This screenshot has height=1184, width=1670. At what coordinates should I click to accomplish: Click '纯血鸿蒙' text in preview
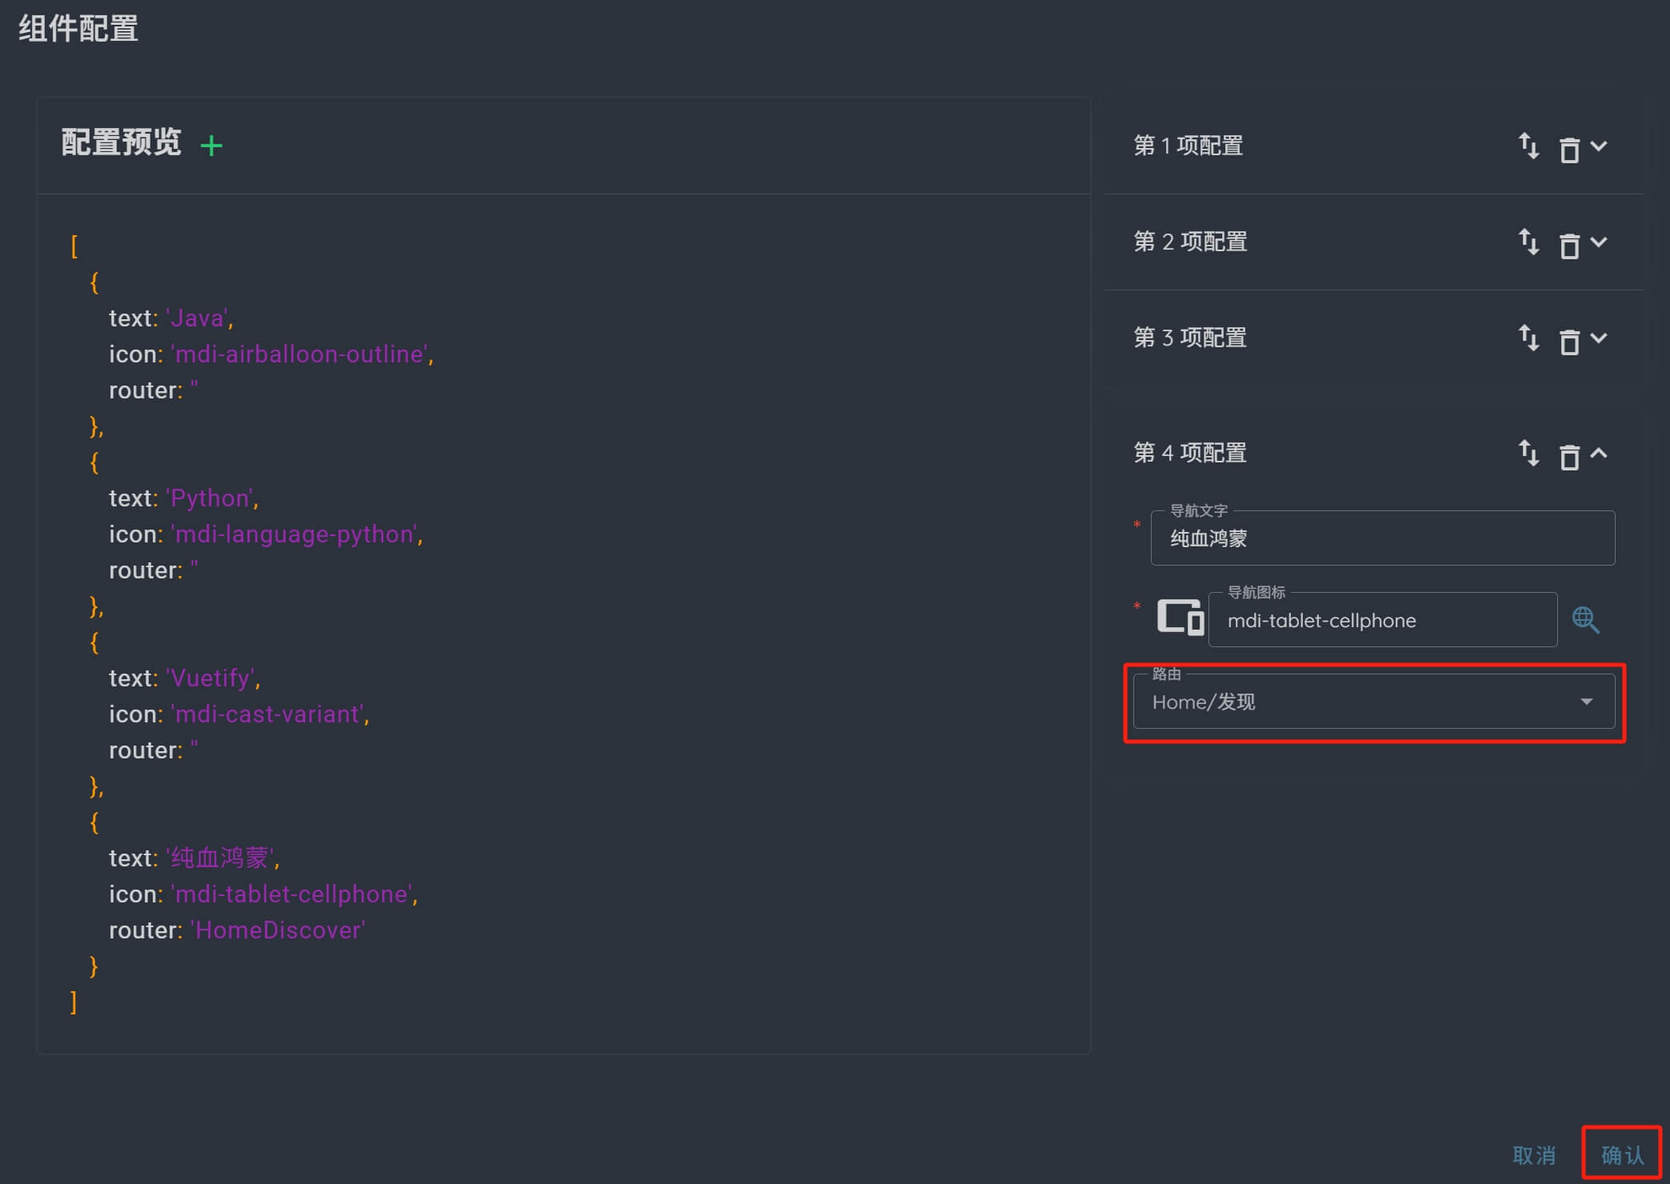coord(220,858)
